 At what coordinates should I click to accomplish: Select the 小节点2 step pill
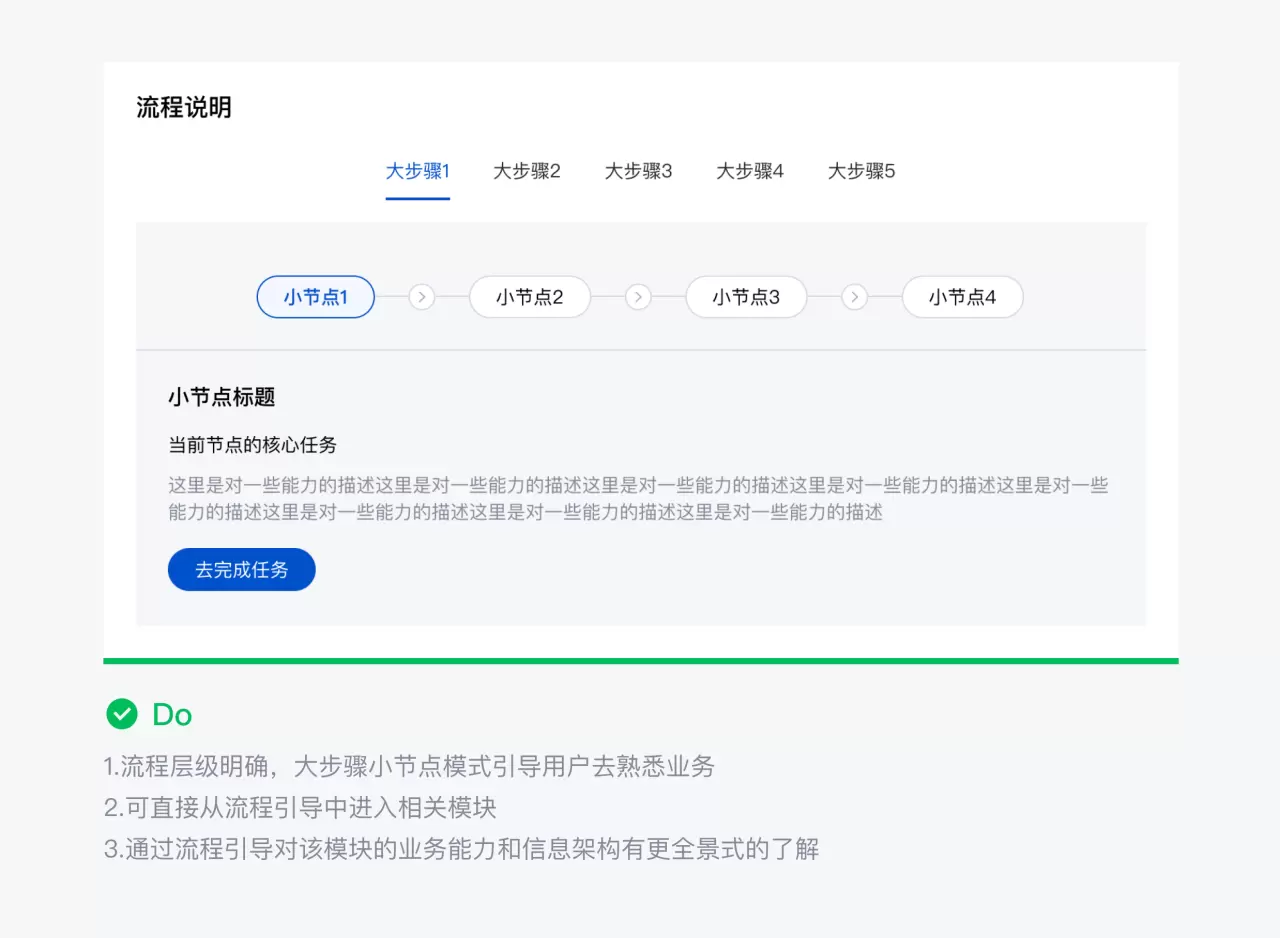(530, 297)
